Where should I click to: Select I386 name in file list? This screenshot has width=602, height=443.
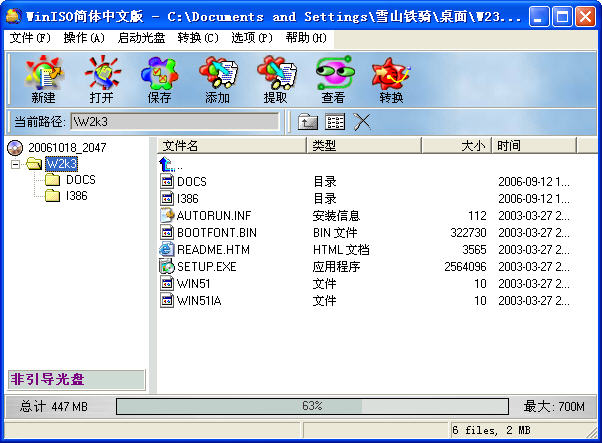click(x=187, y=198)
